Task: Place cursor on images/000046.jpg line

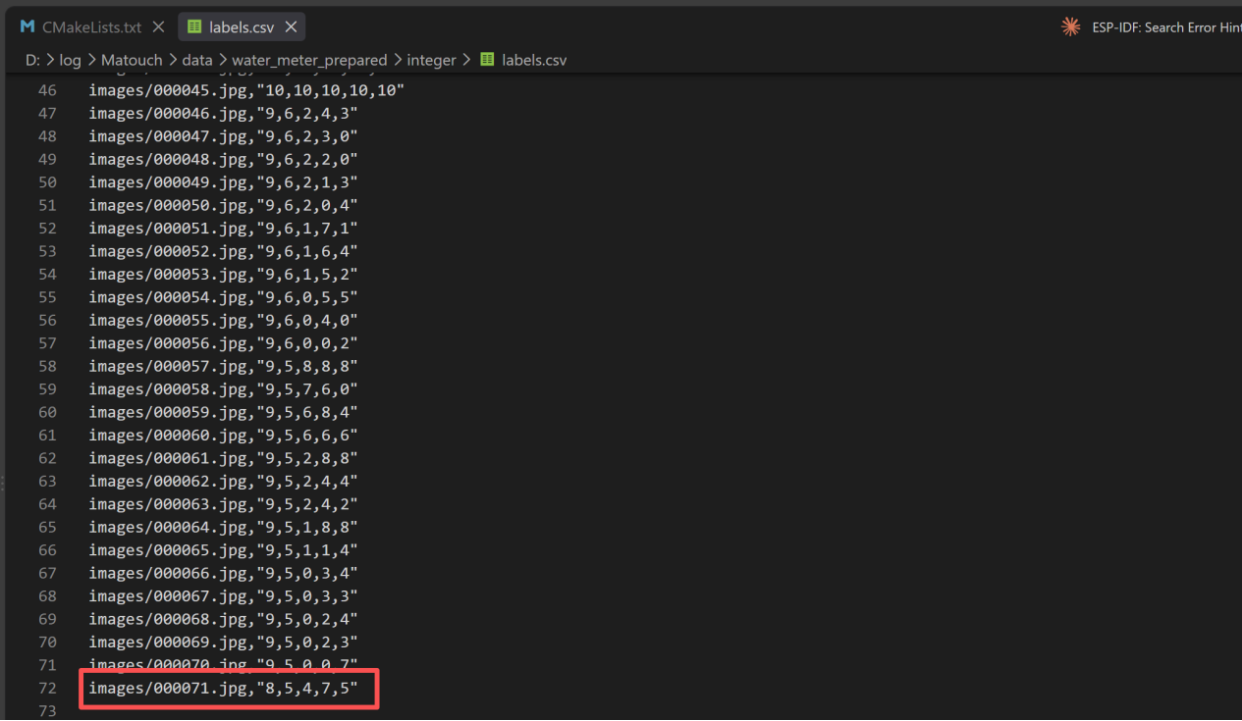Action: pyautogui.click(x=223, y=113)
